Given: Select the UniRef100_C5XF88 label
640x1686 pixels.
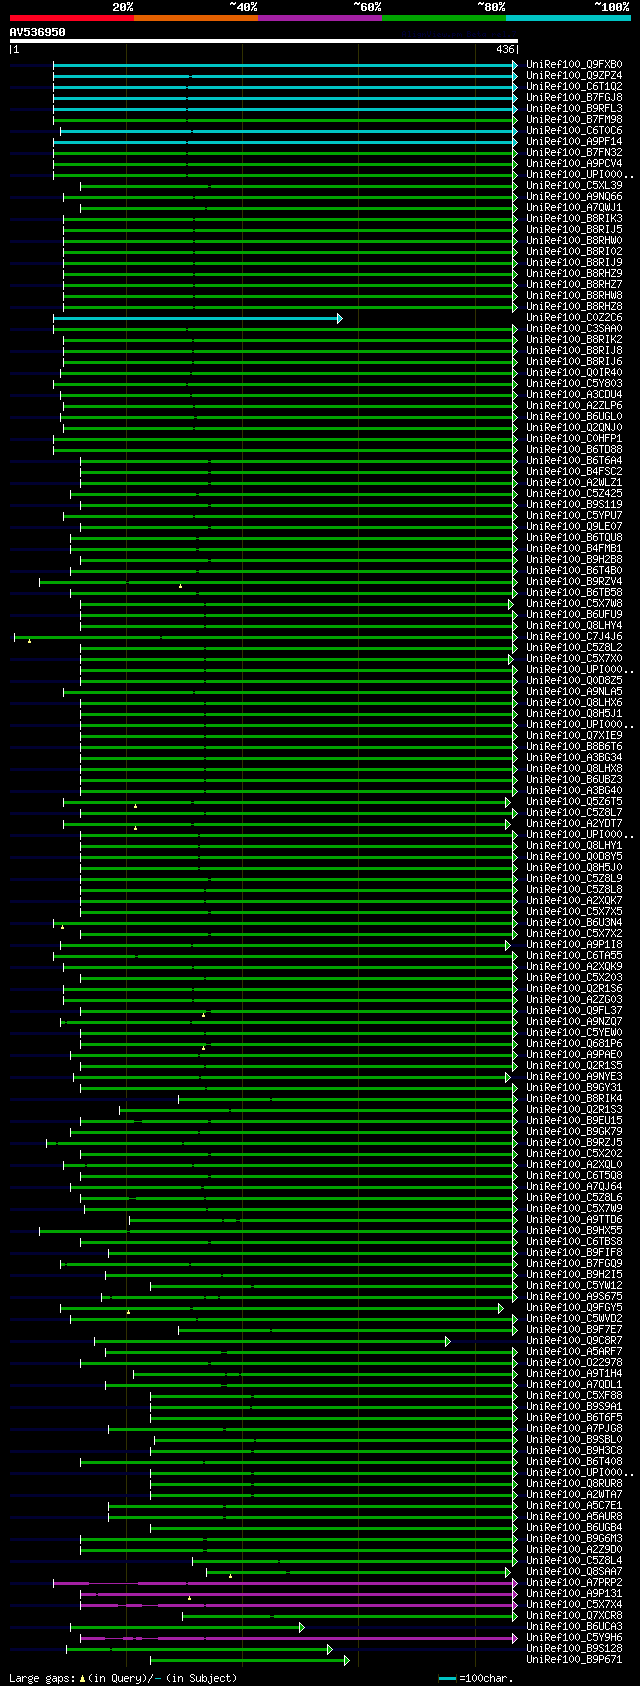Looking at the screenshot, I should 574,1396.
